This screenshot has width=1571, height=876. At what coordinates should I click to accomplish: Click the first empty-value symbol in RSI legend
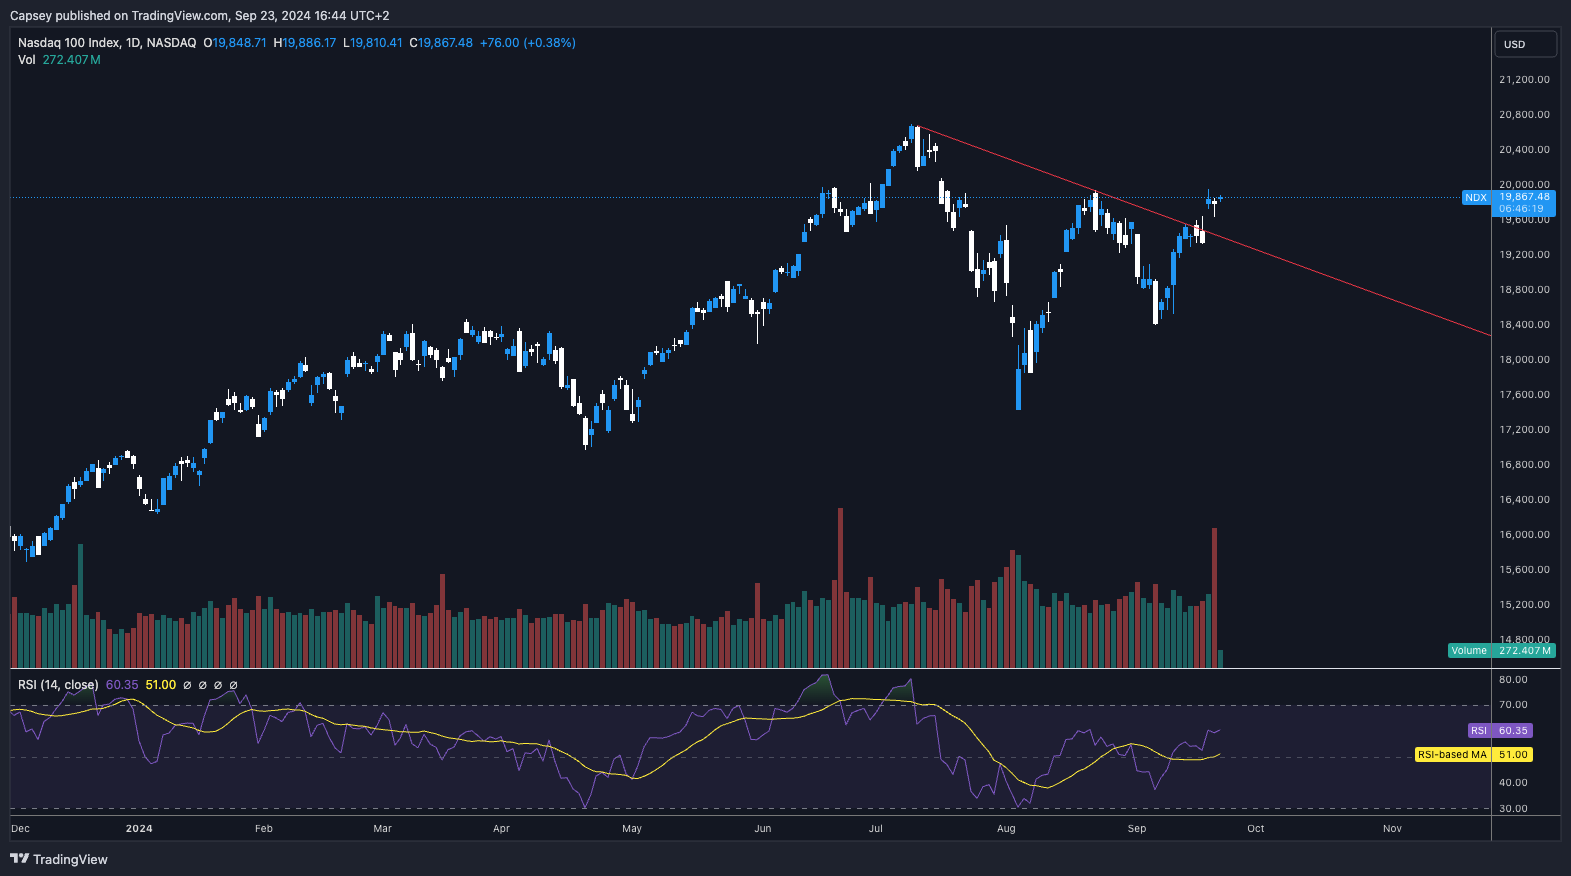pos(187,685)
